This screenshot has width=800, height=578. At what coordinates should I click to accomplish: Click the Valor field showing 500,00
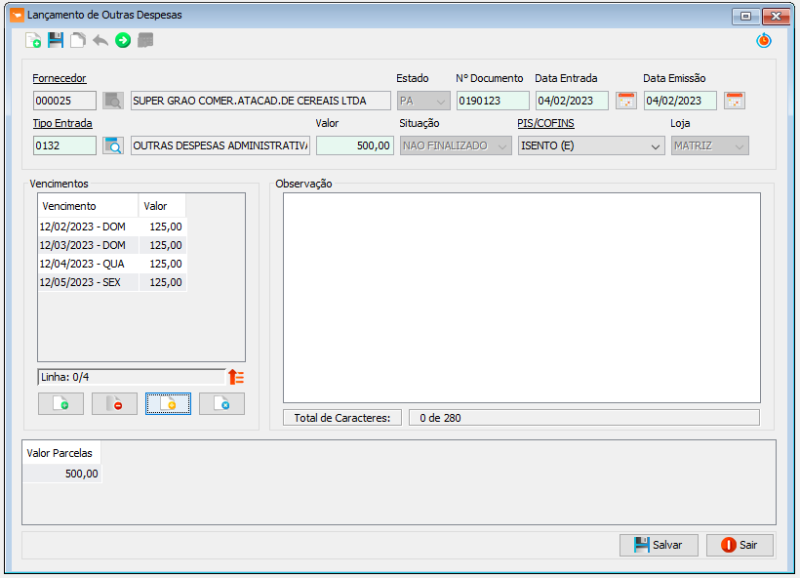pos(355,146)
